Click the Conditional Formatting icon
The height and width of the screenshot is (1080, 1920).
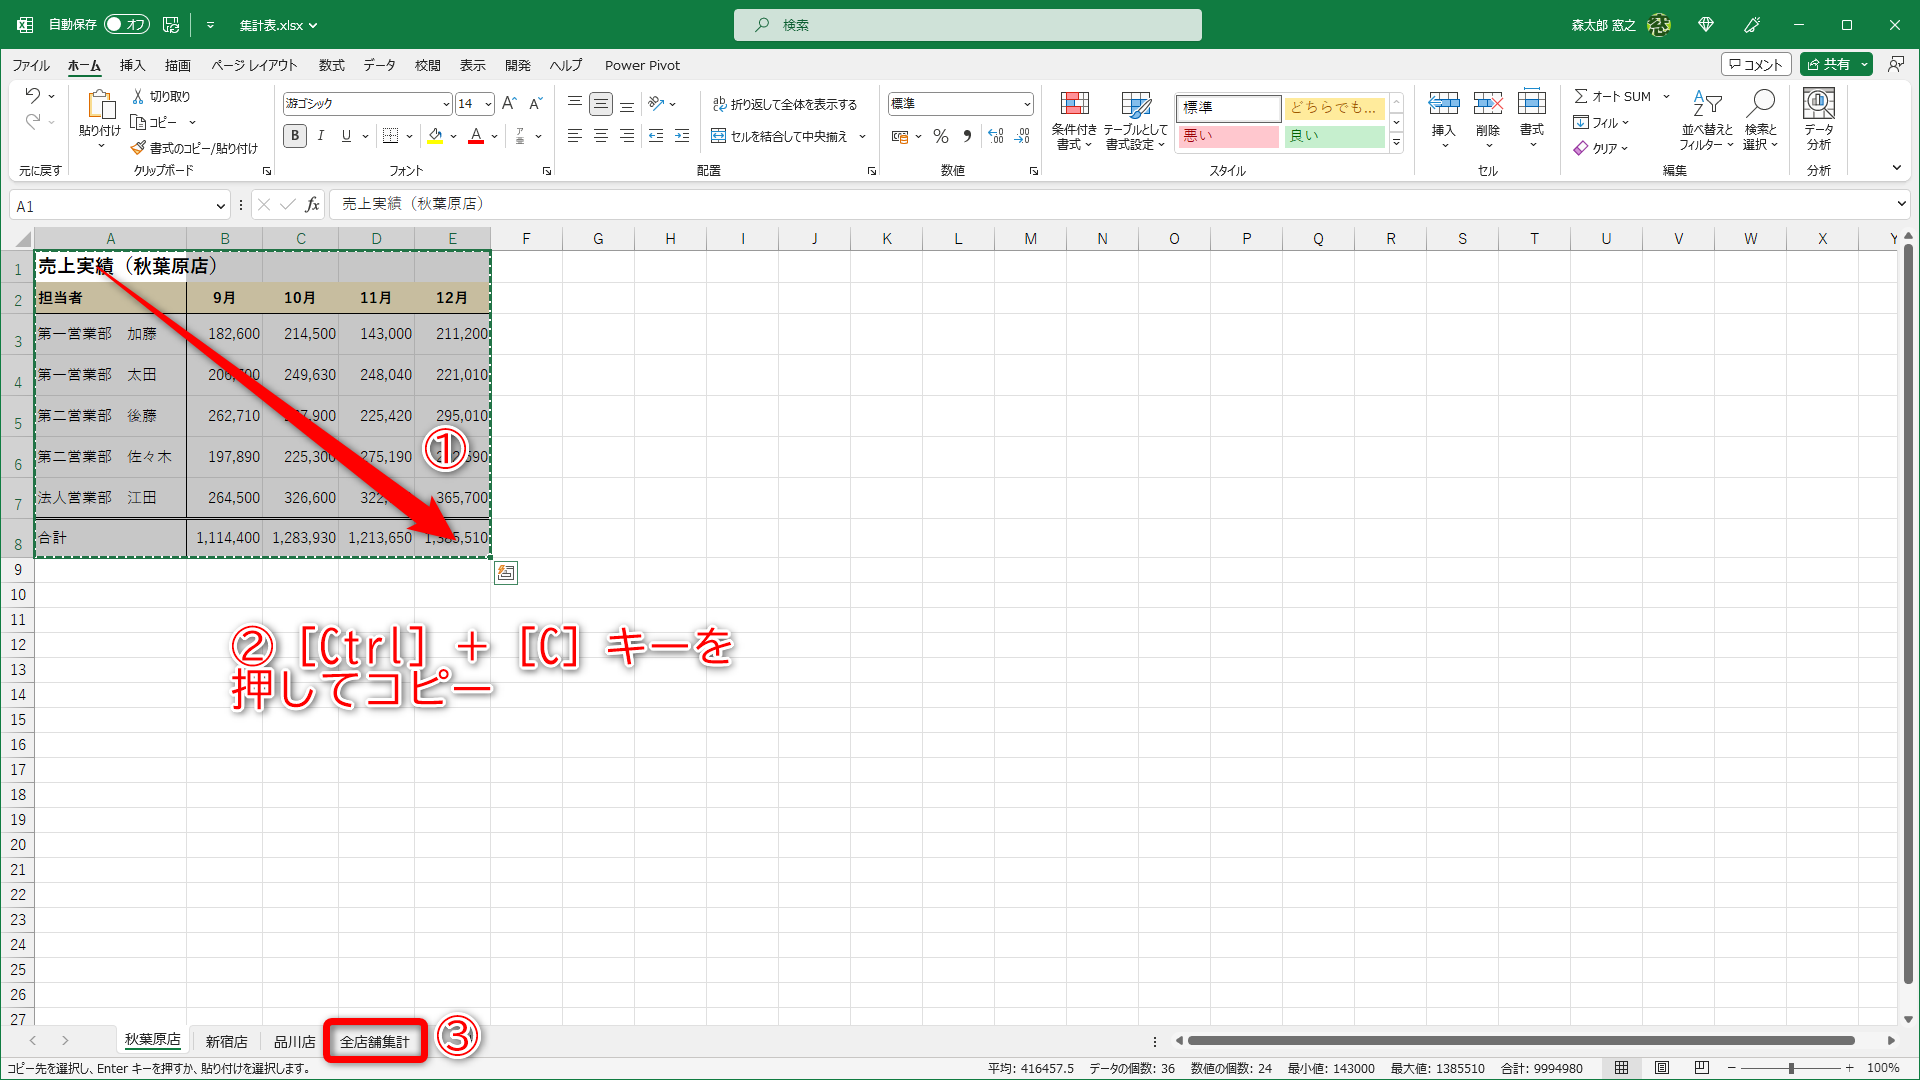point(1074,105)
